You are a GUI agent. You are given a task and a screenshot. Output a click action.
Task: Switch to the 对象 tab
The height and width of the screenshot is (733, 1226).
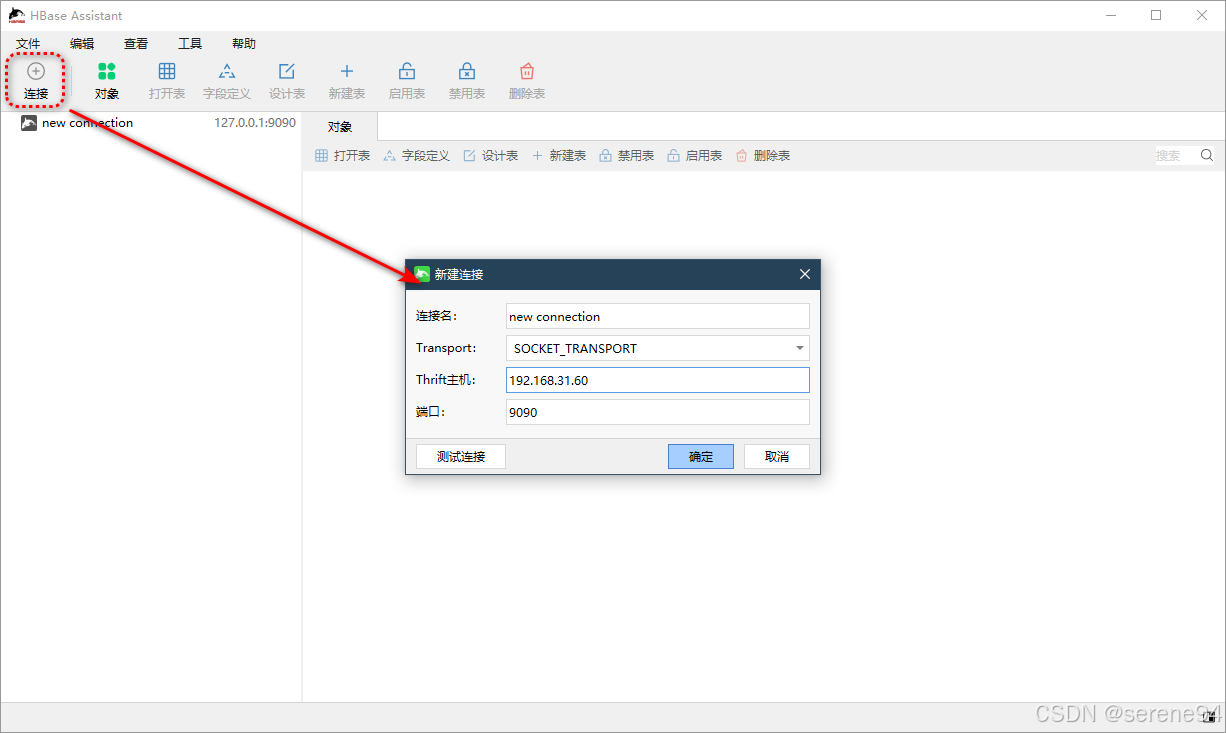(340, 127)
